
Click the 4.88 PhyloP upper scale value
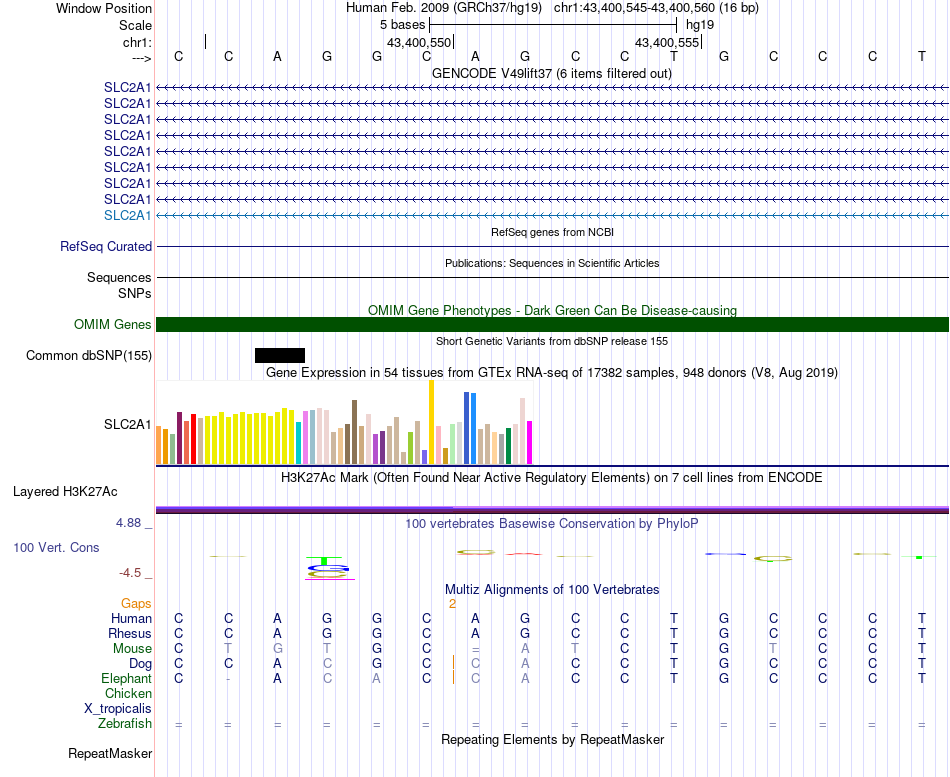point(128,522)
